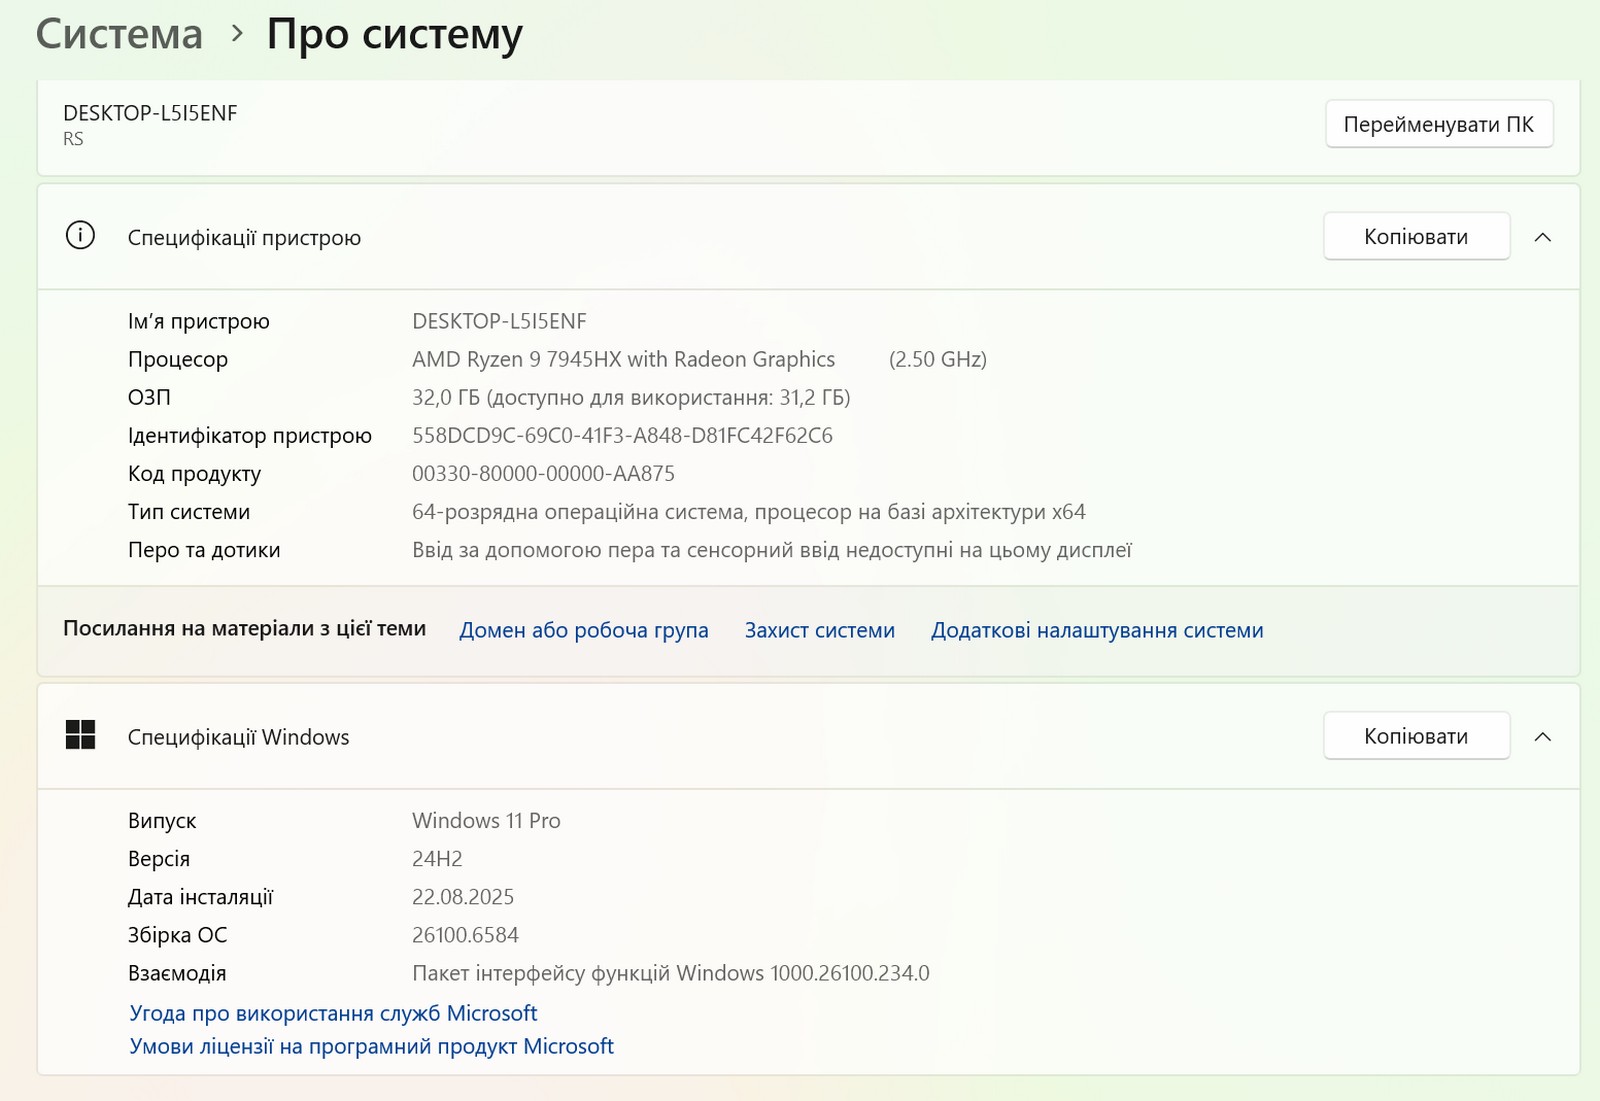Image resolution: width=1600 pixels, height=1101 pixels.
Task: Open Угода про використання служб Microsoft
Action: [x=333, y=1013]
